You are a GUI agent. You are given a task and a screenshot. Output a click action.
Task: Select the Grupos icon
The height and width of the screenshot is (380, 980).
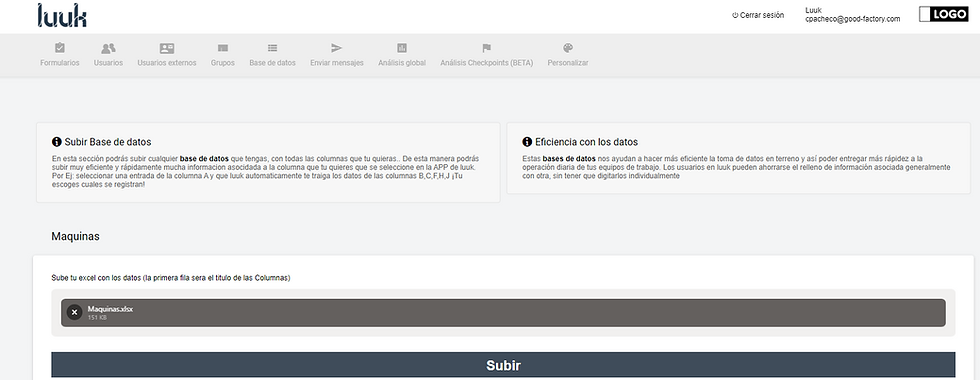[222, 48]
